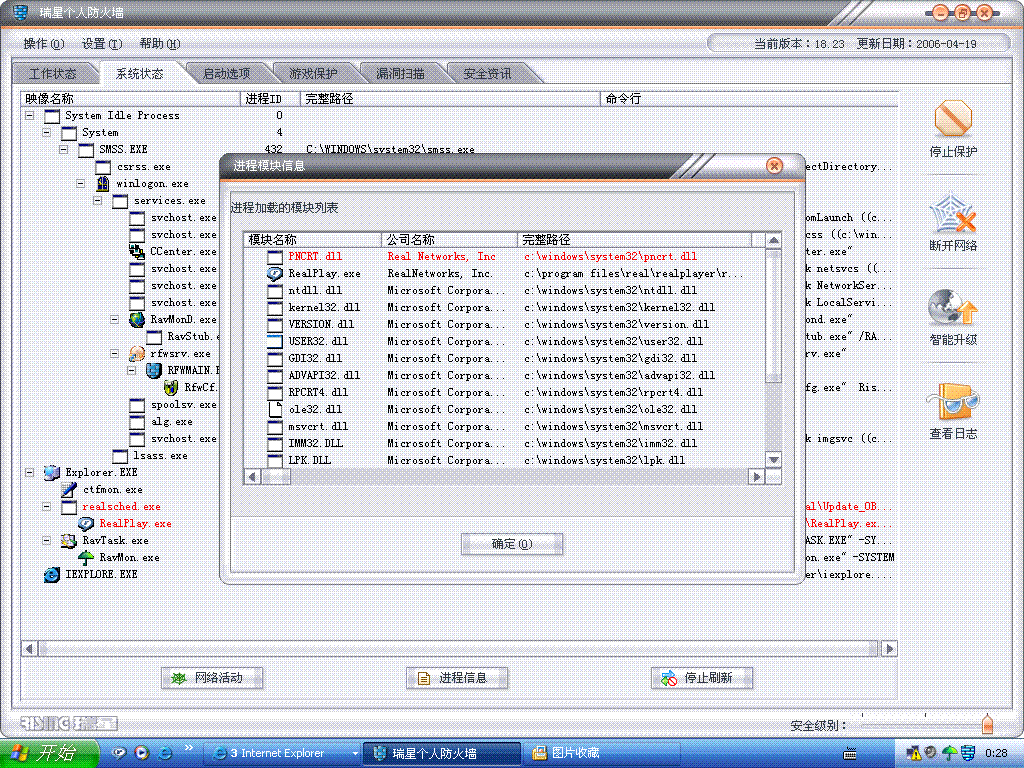
Task: Open the 帮助 menu
Action: click(x=160, y=44)
